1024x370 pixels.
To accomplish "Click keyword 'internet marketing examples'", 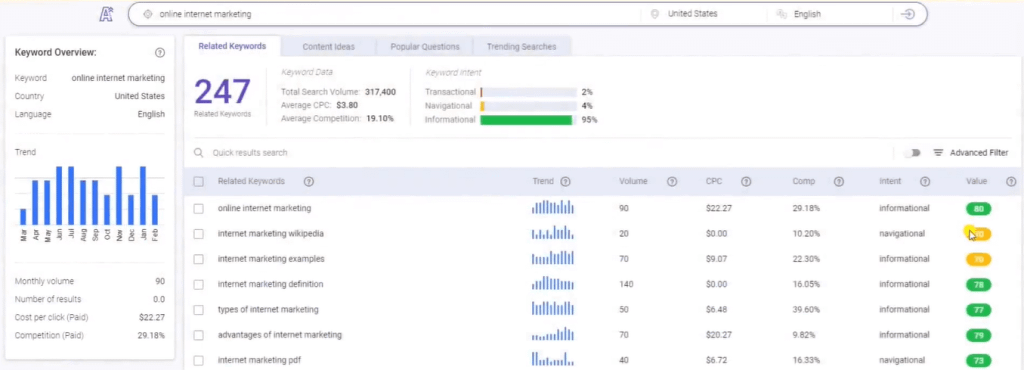I will pos(270,259).
